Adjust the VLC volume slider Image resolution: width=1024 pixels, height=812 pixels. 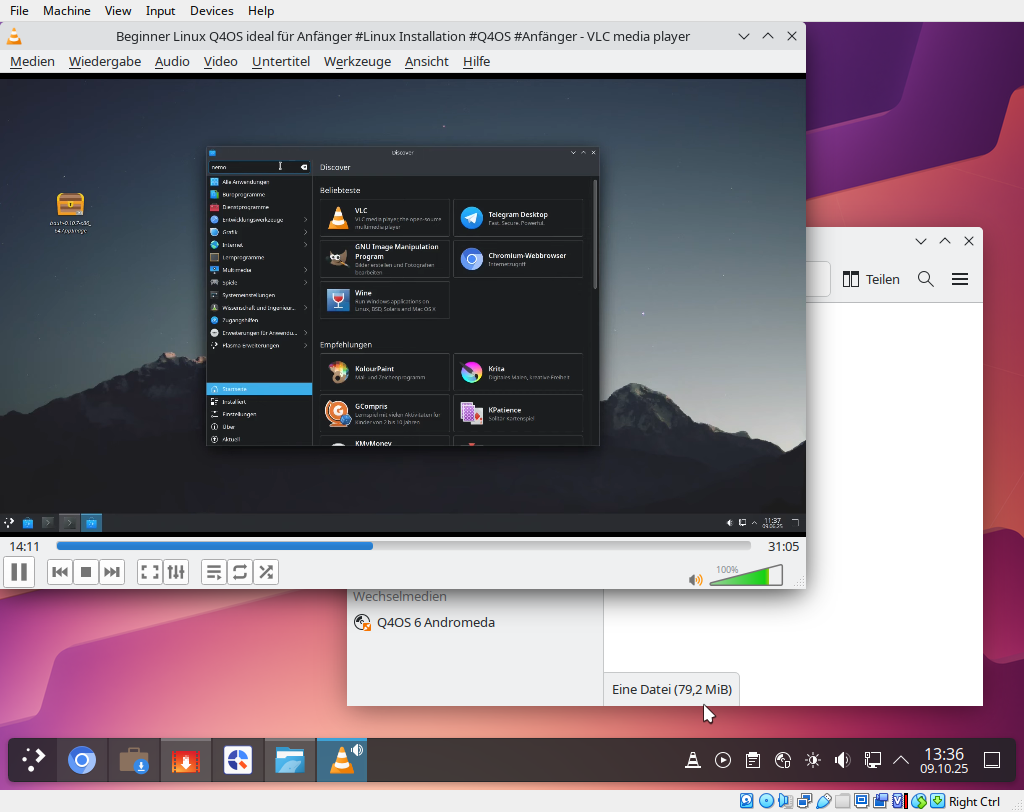(745, 577)
